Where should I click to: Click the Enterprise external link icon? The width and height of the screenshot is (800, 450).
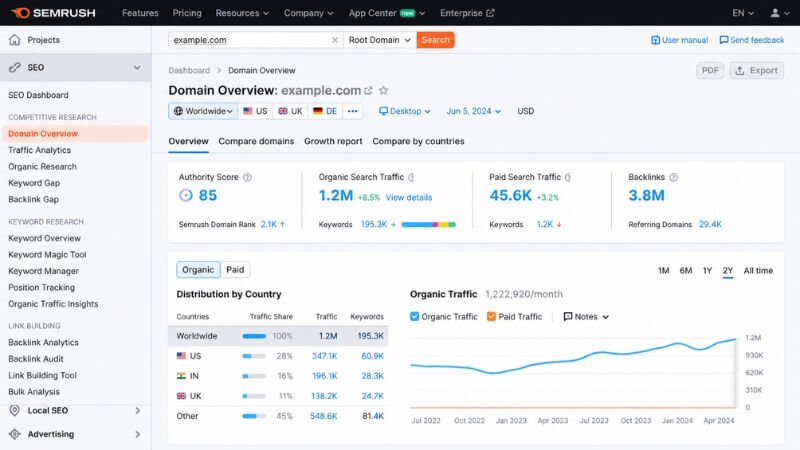coord(490,13)
